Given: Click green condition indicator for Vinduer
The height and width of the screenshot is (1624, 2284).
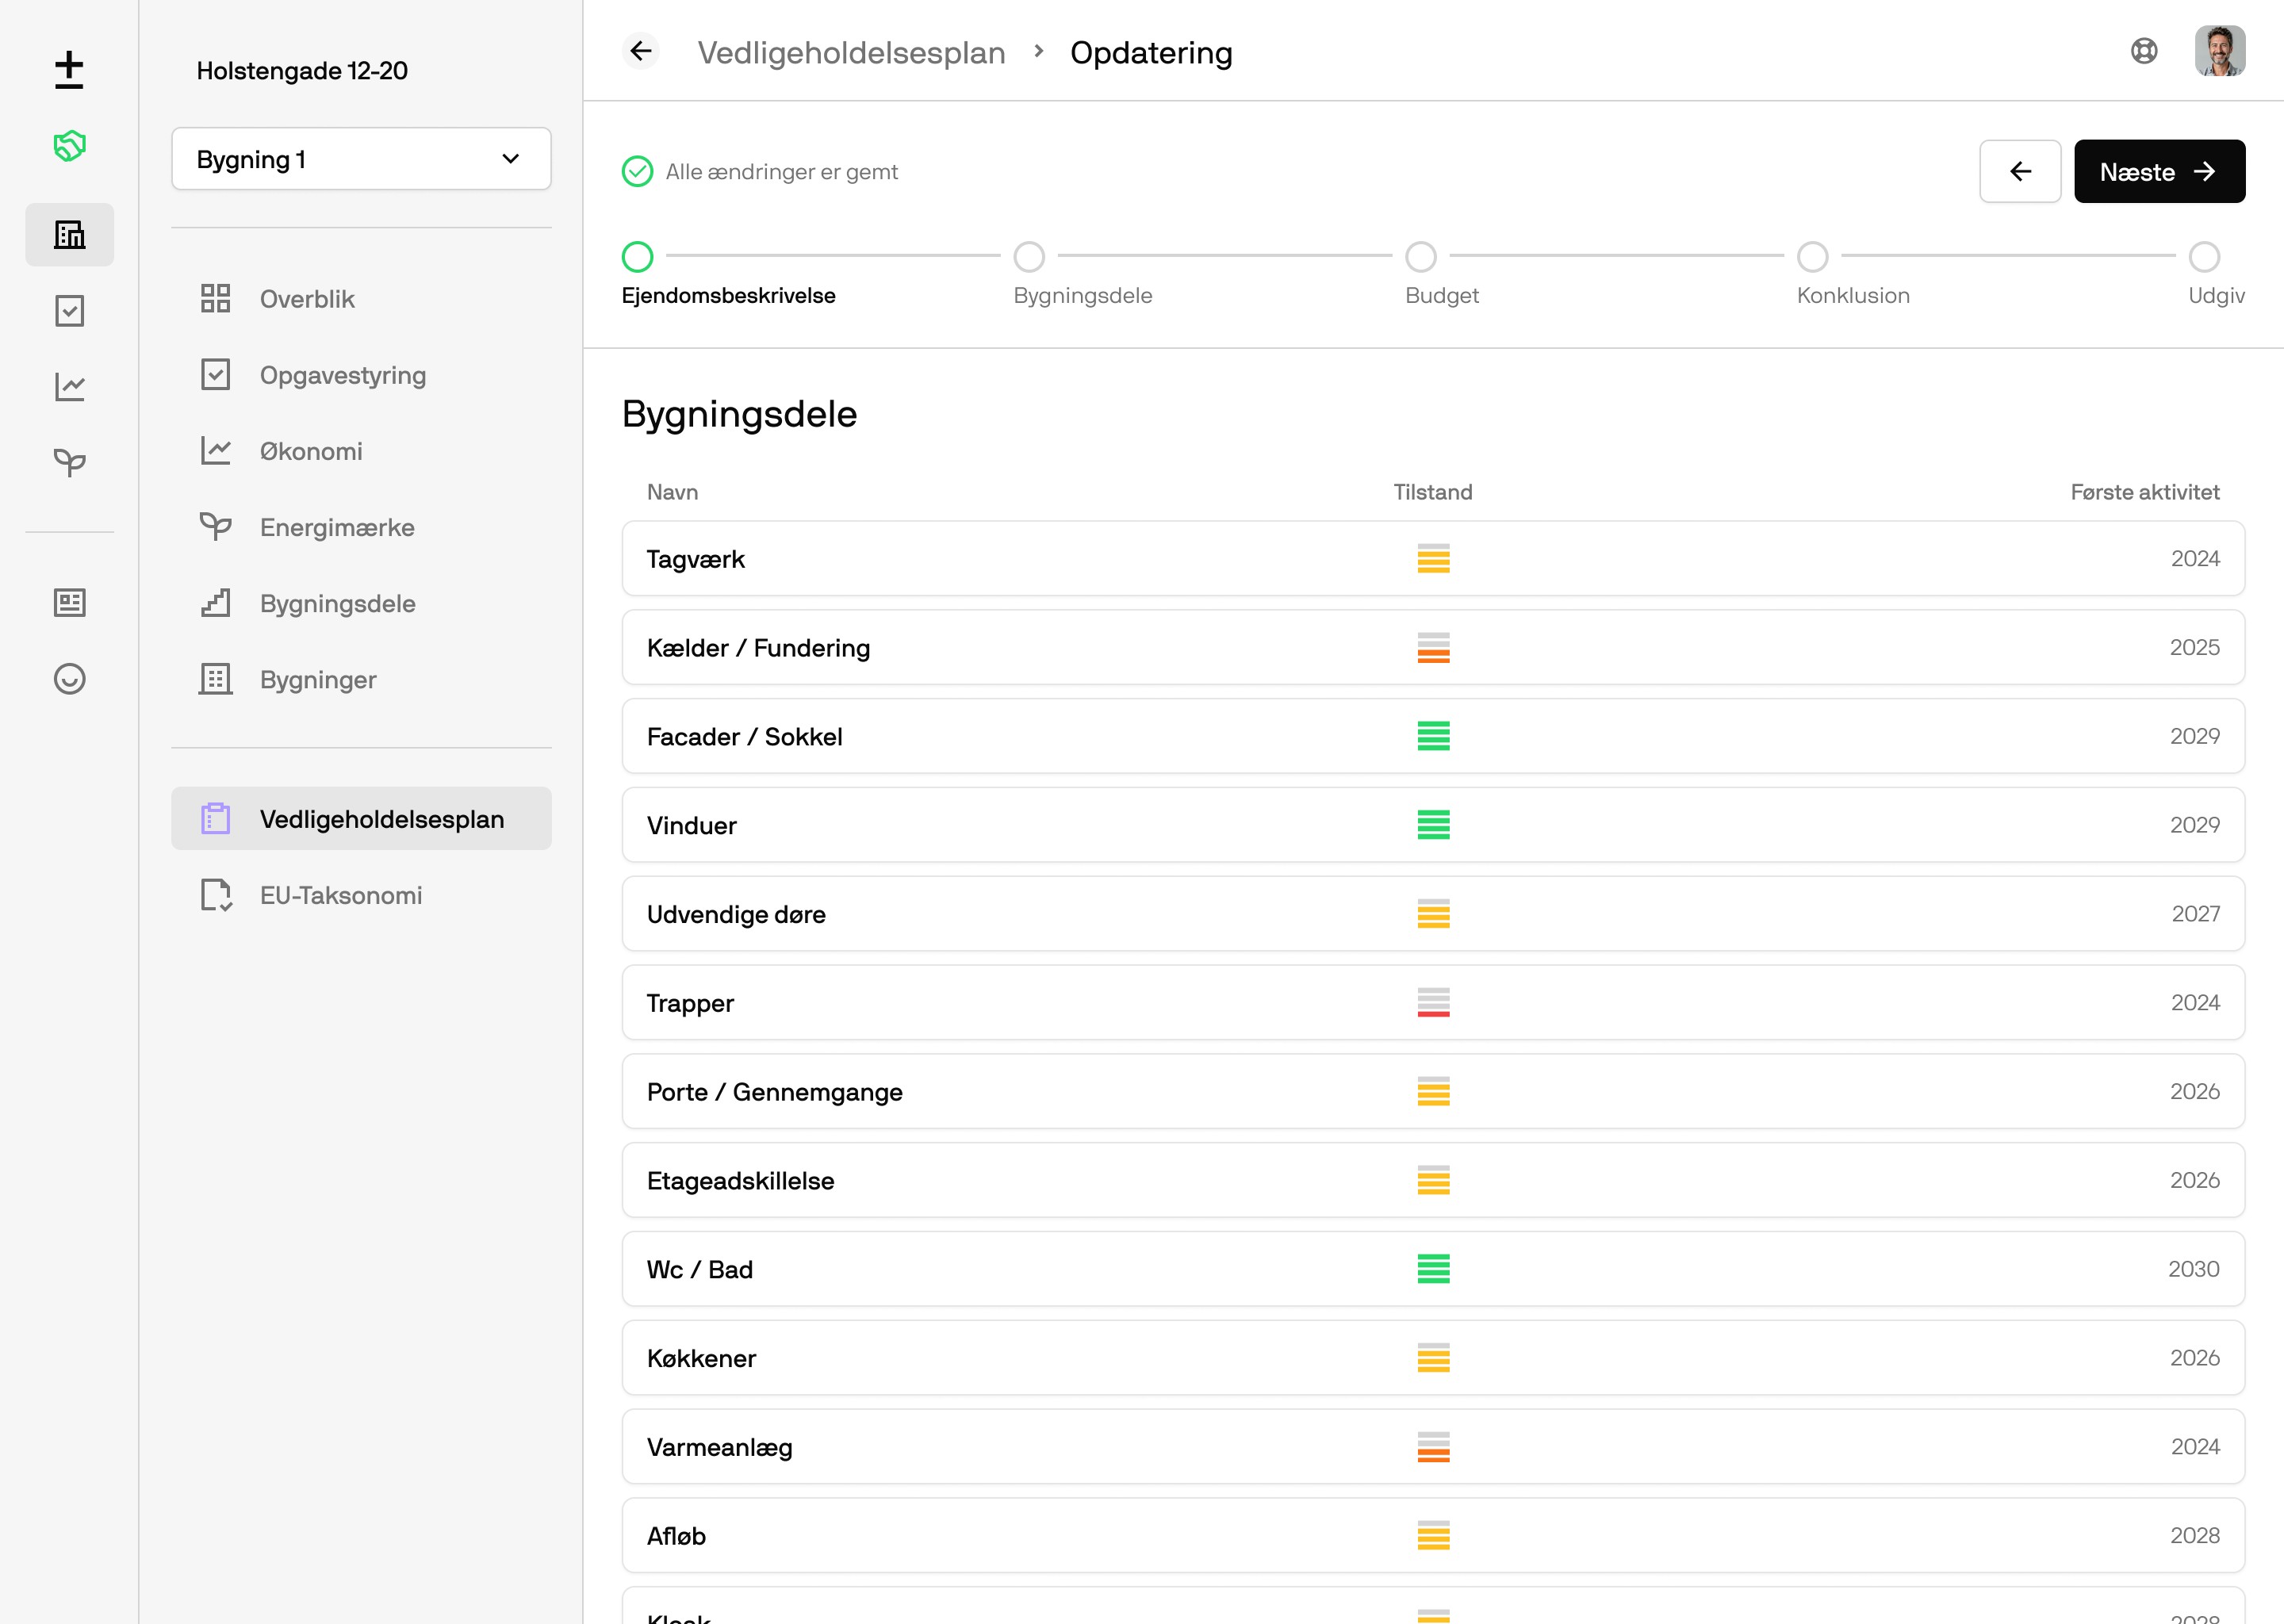Looking at the screenshot, I should click(x=1432, y=825).
